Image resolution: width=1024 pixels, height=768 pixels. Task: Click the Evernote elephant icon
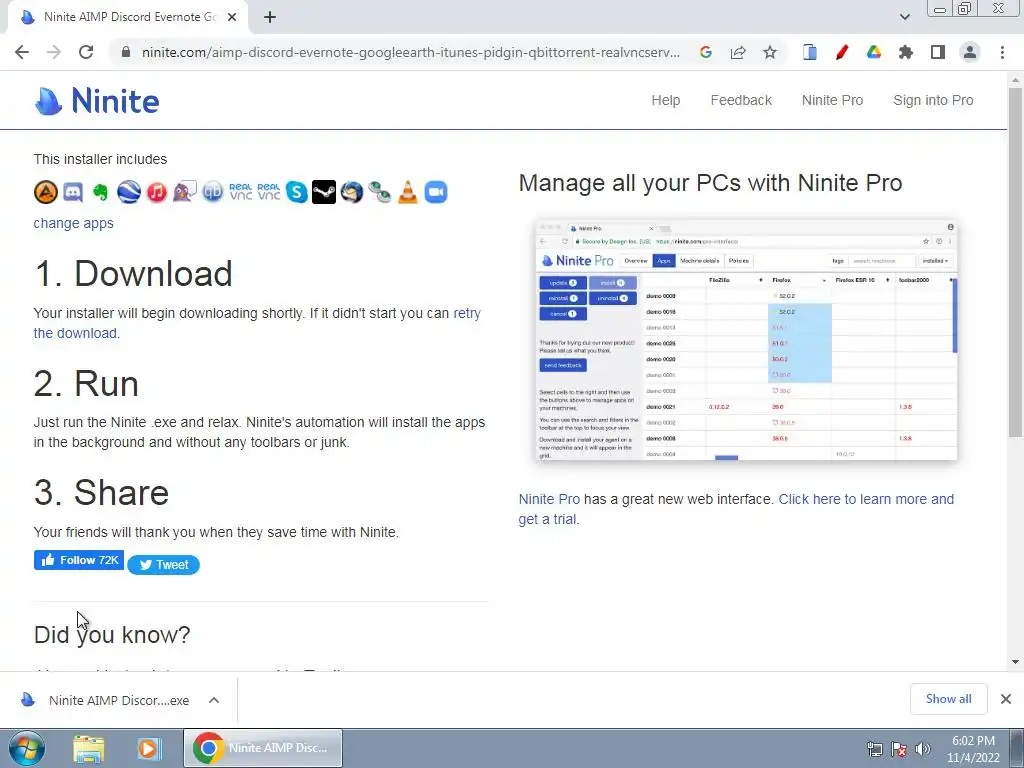pos(101,192)
